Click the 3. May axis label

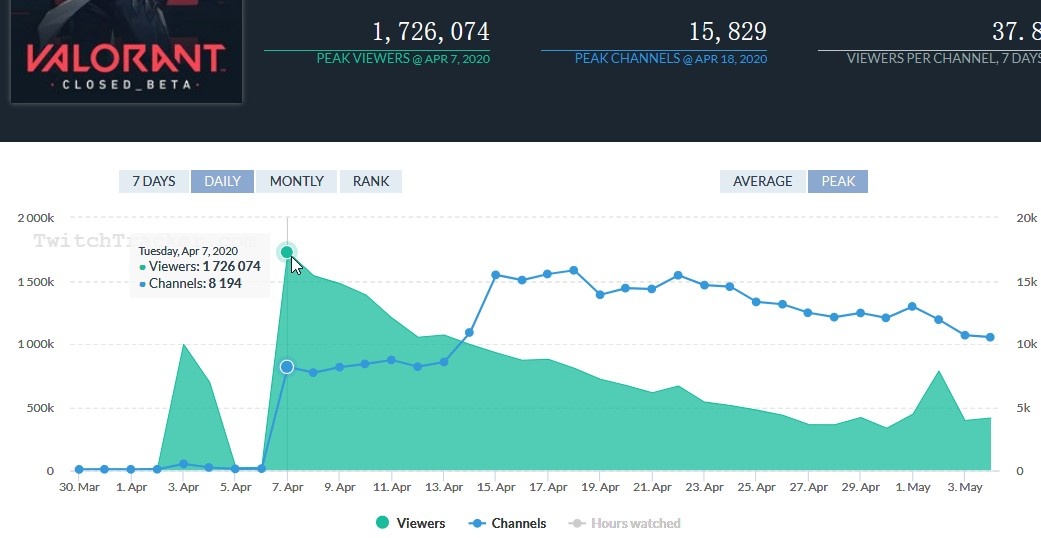point(965,488)
